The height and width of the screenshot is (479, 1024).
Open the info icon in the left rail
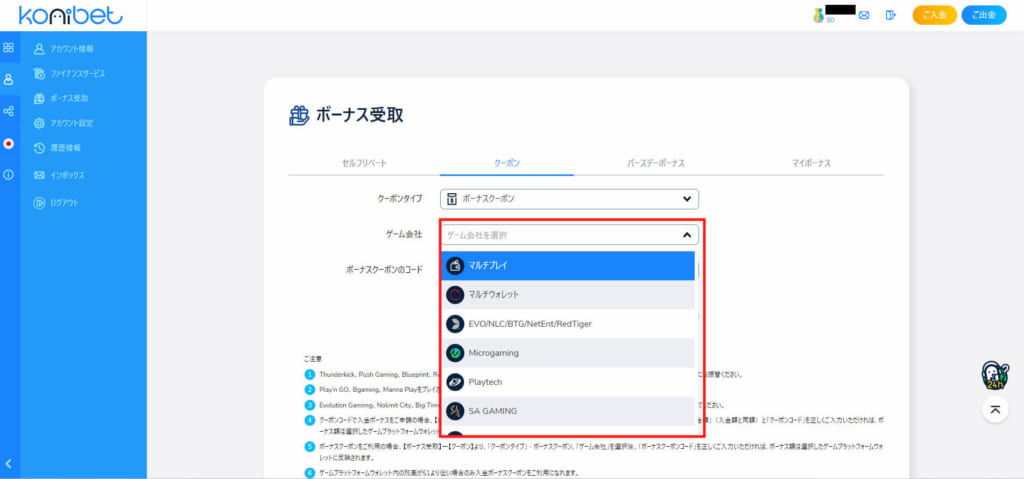click(x=8, y=175)
